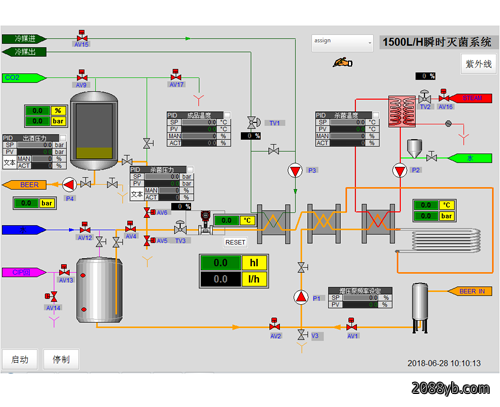Open the assign dropdown
Screen dimensions: 500x407
click(x=342, y=43)
